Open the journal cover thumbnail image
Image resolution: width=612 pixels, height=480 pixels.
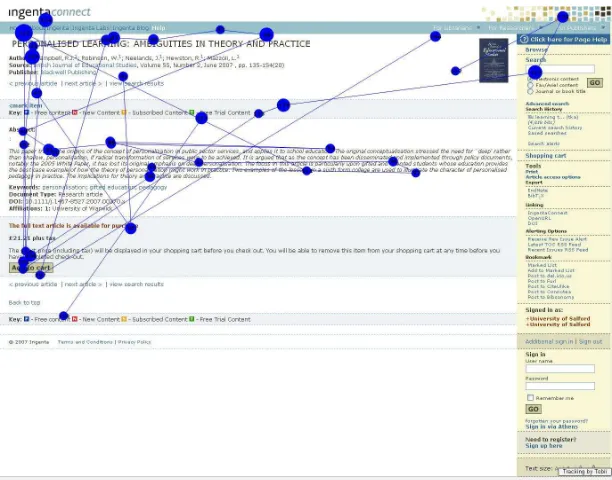click(x=494, y=60)
